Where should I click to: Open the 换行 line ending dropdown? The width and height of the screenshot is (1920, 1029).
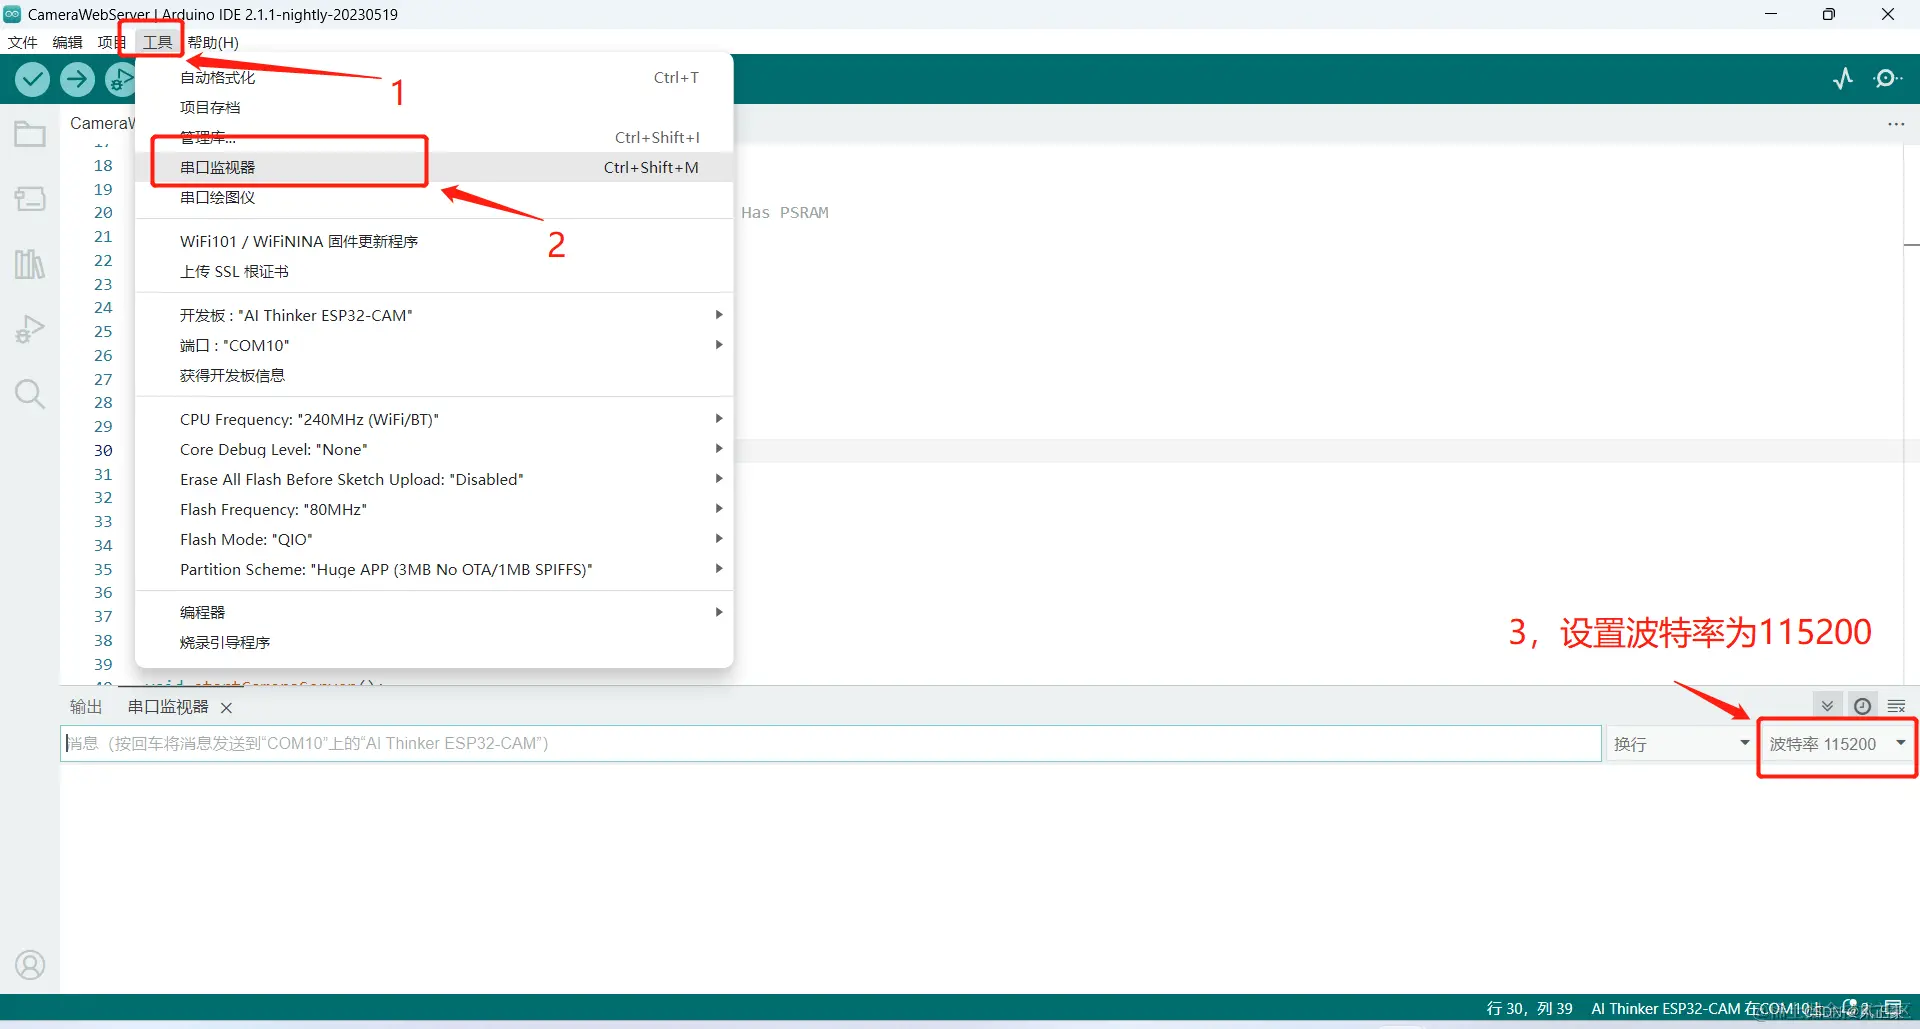[x=1681, y=744]
